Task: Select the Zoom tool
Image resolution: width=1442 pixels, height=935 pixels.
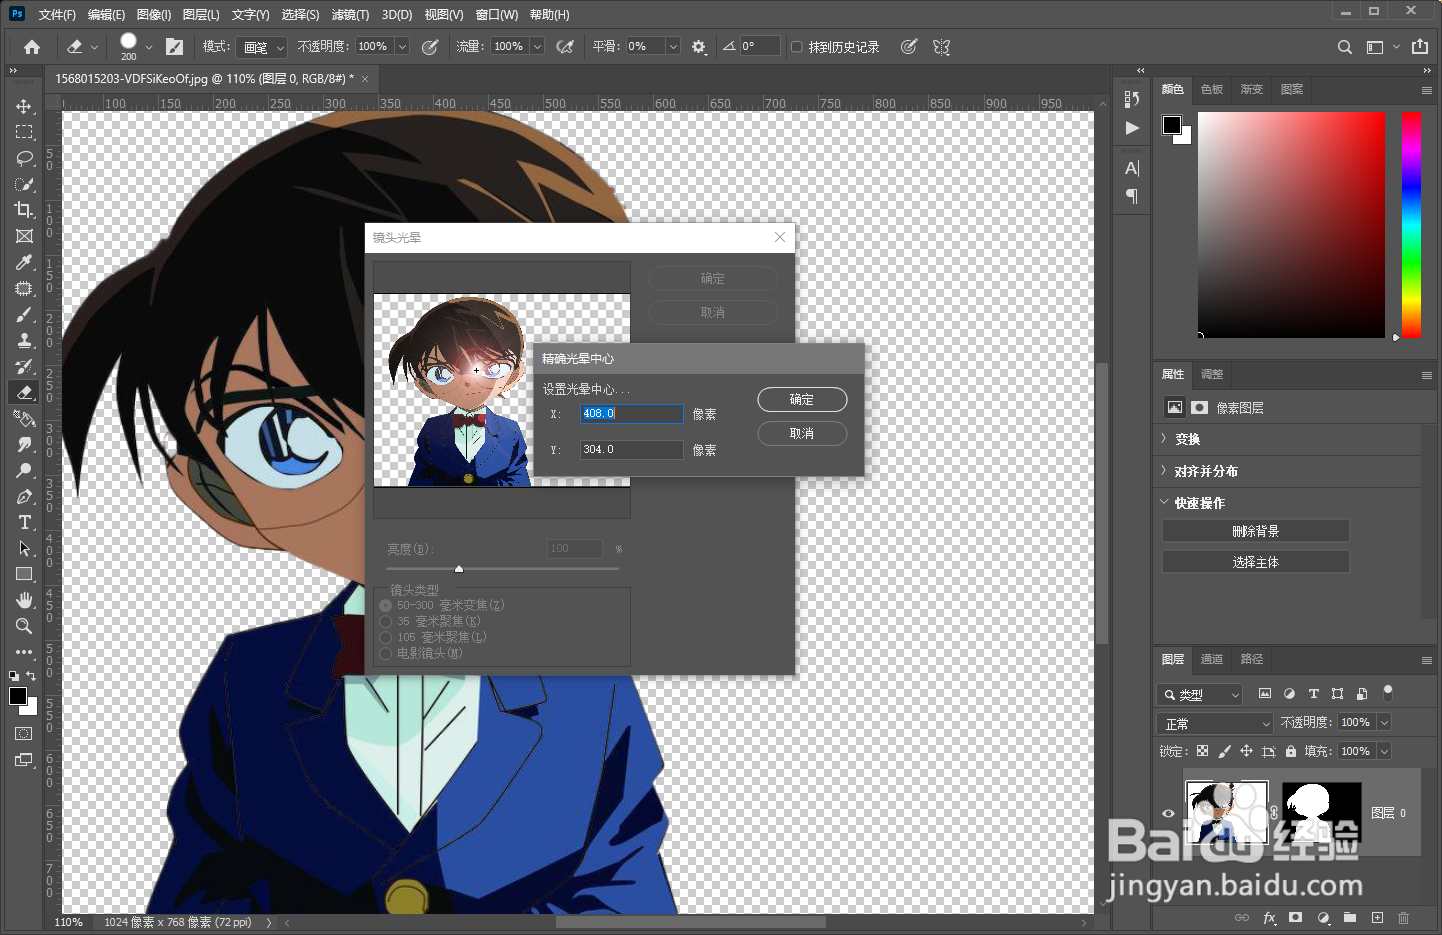Action: [24, 626]
